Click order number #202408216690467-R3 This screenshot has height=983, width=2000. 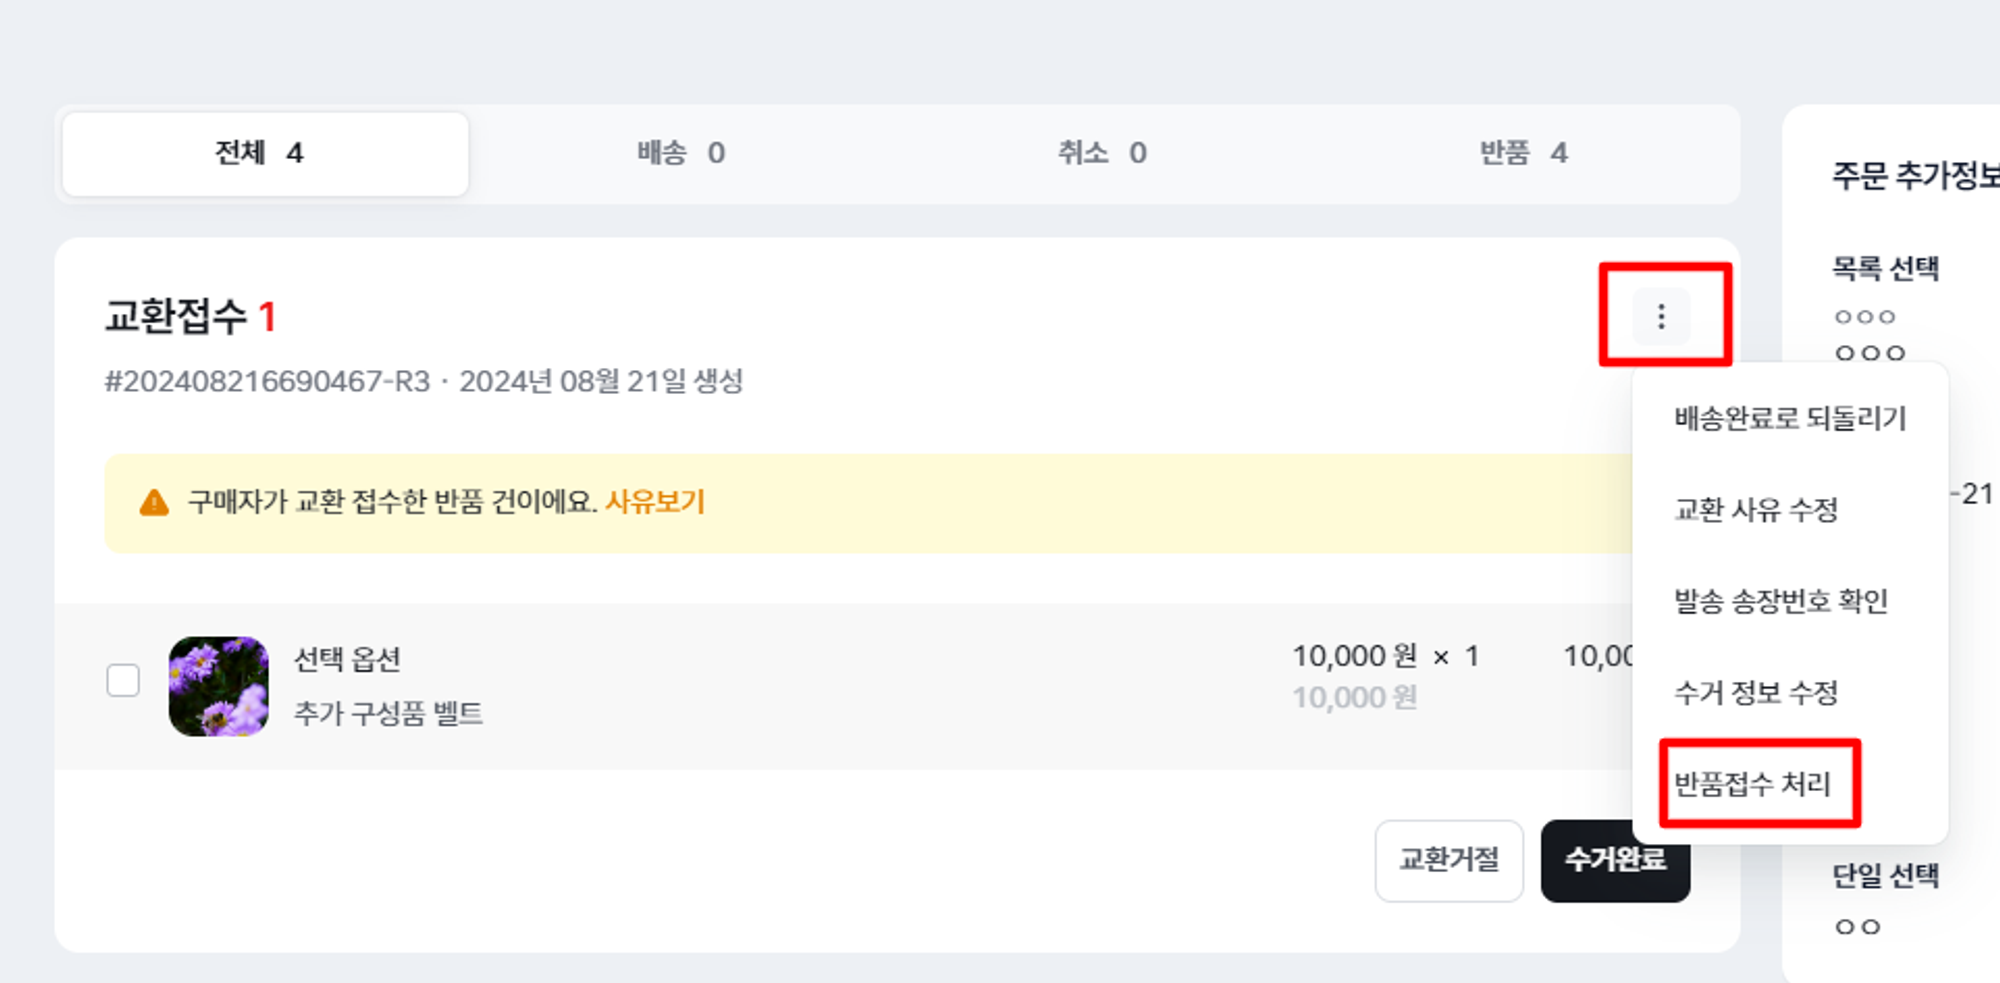267,382
